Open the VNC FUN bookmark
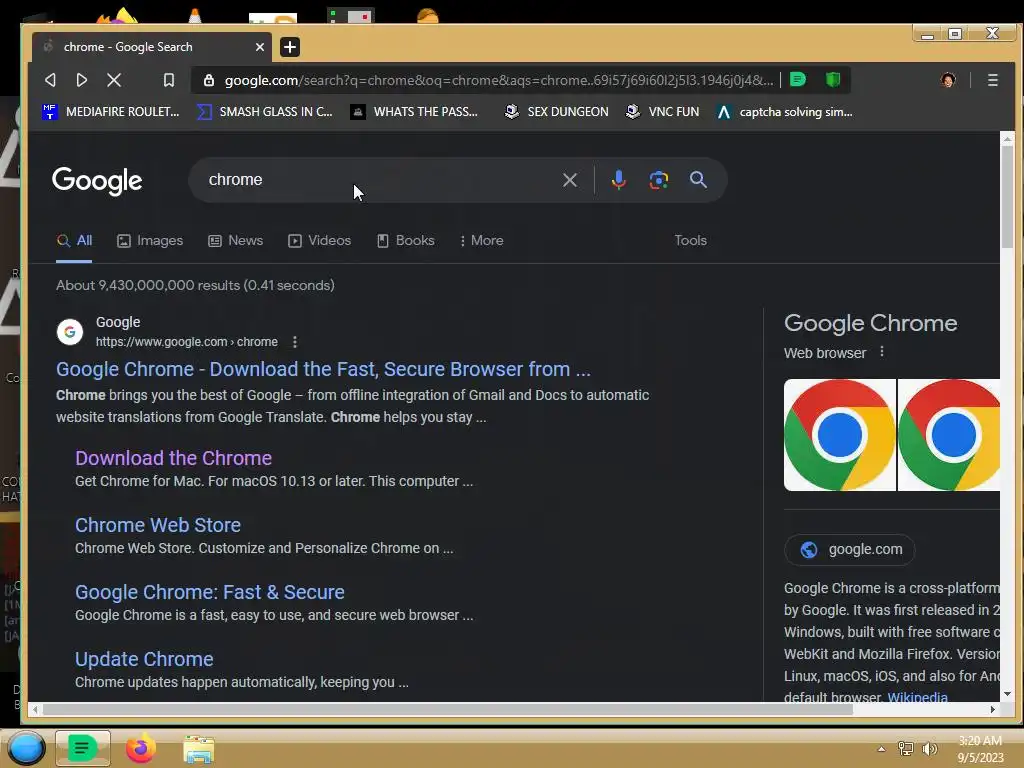 (662, 112)
